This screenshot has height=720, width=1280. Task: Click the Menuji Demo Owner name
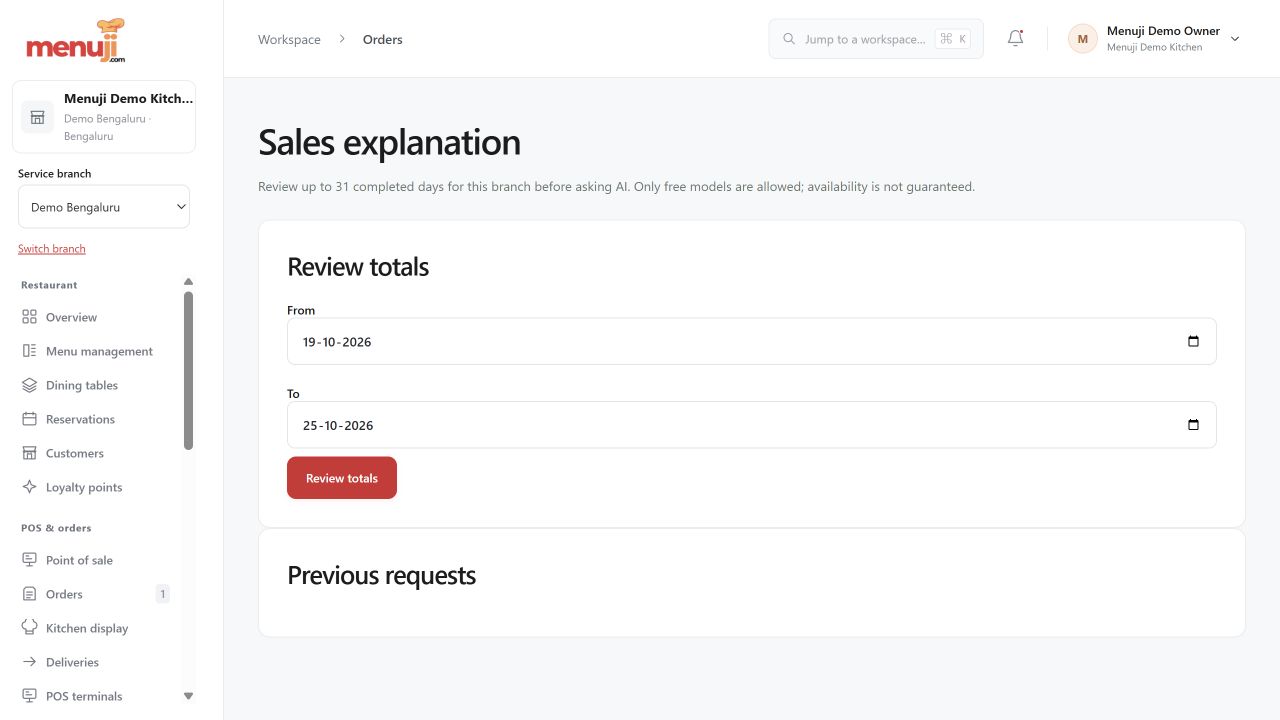pos(1163,31)
